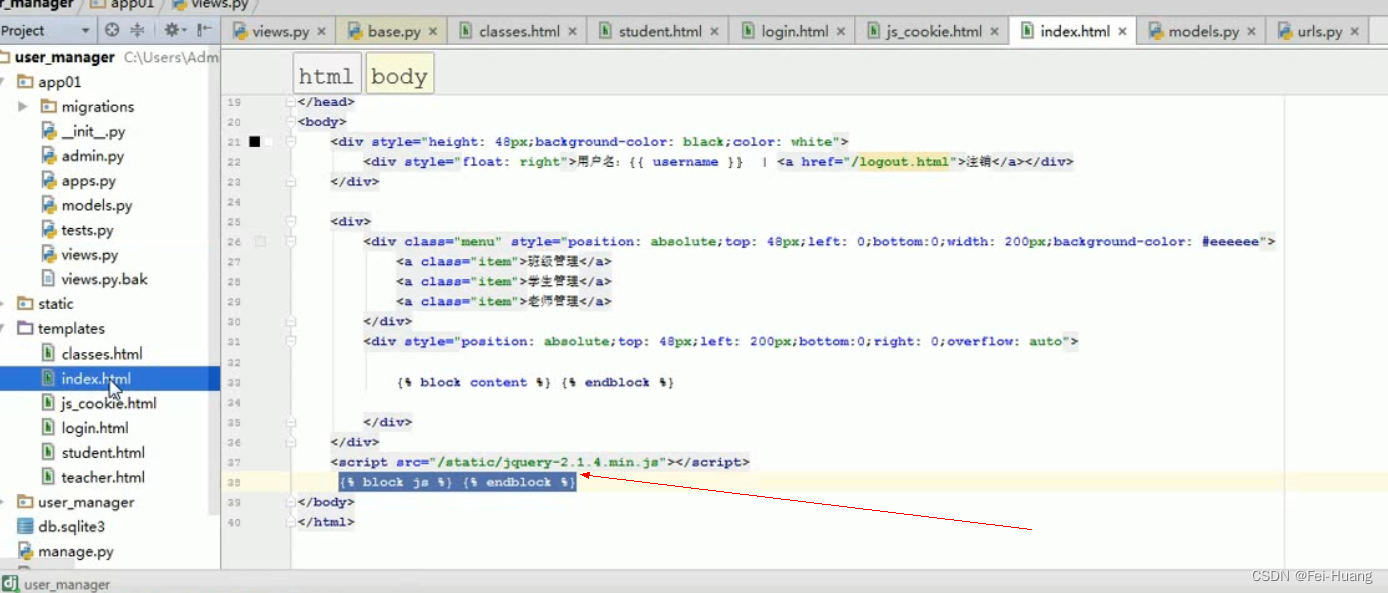Screen dimensions: 1388x593
Task: Collapse all nodes in the Project panel
Action: coord(137,30)
